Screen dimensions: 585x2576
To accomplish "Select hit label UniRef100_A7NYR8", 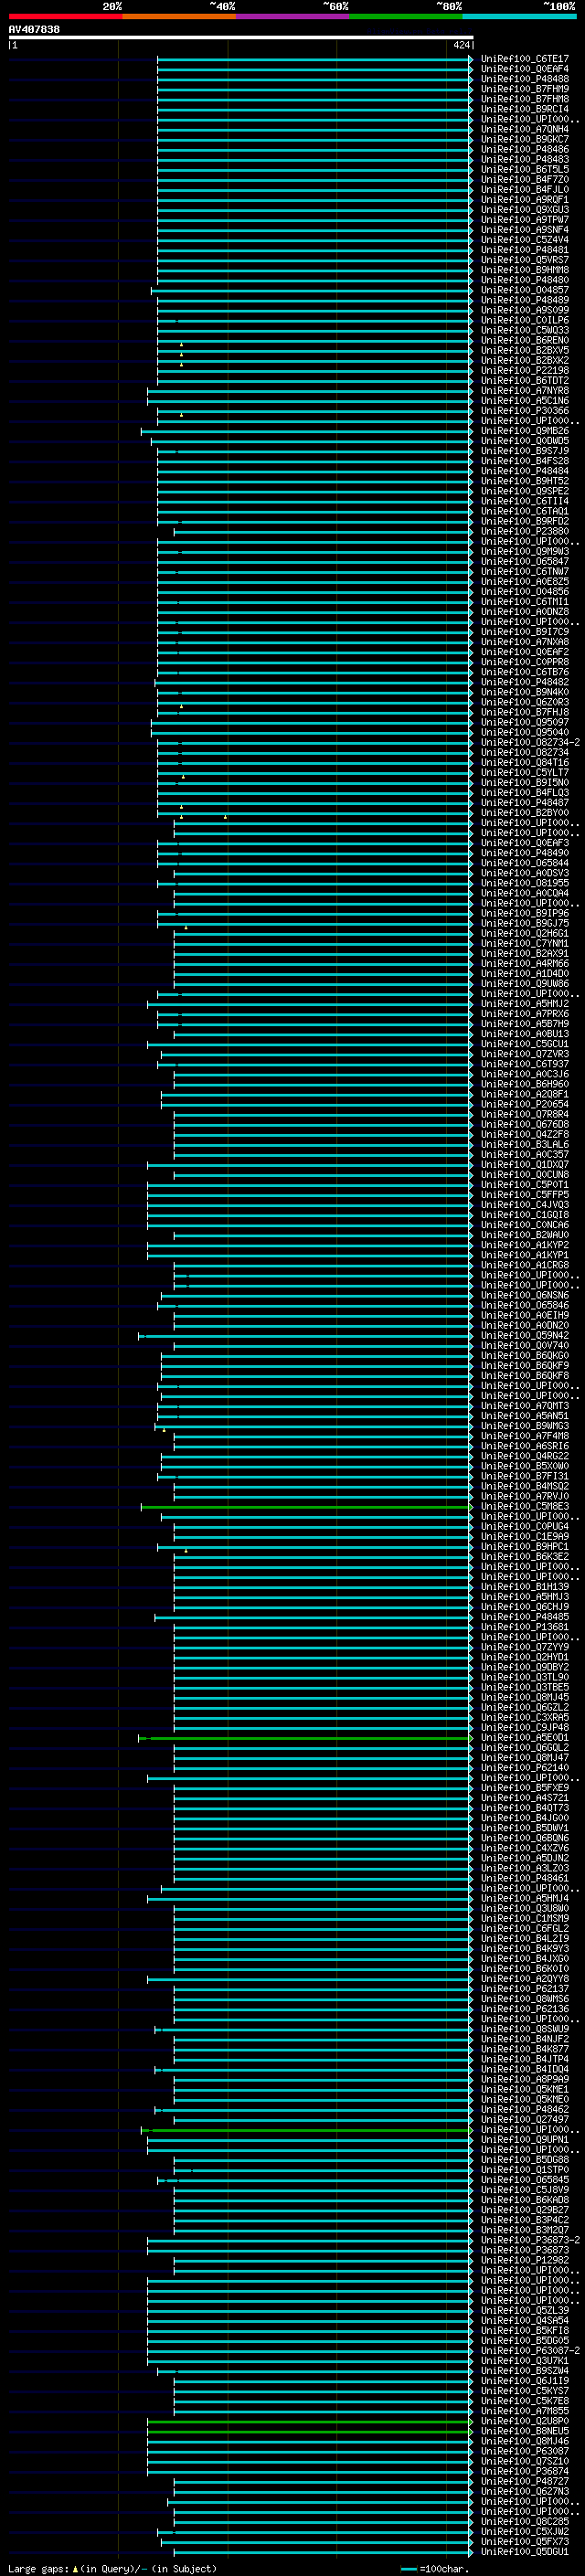I will (x=524, y=391).
